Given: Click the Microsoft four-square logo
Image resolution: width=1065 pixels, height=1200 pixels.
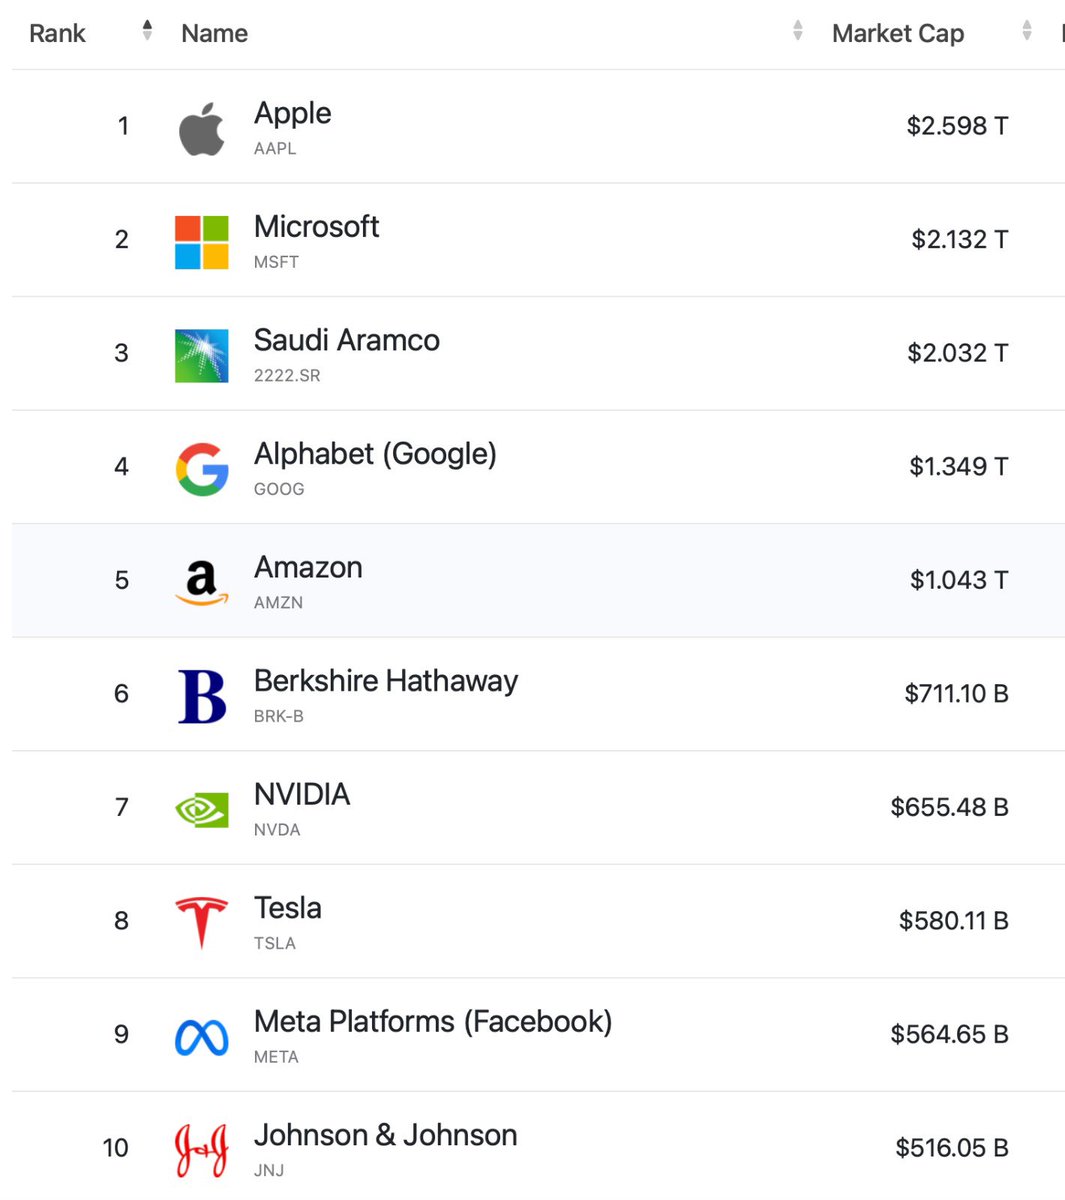Looking at the screenshot, I should point(201,242).
